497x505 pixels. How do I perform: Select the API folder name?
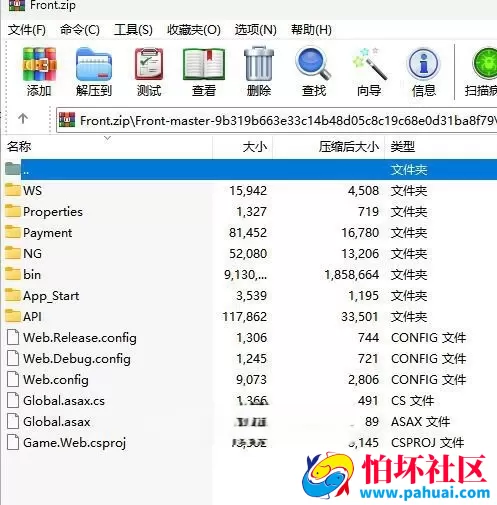tap(32, 317)
